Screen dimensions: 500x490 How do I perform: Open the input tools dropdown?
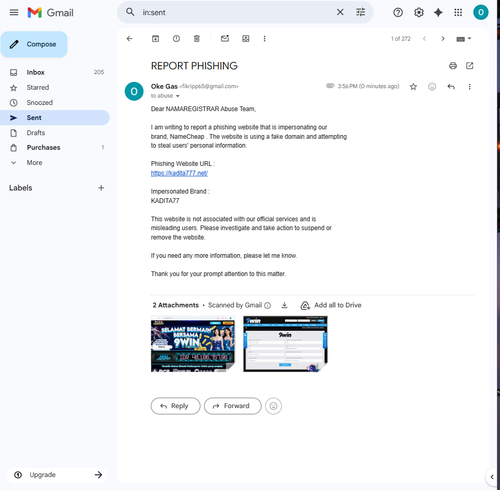pyautogui.click(x=464, y=39)
